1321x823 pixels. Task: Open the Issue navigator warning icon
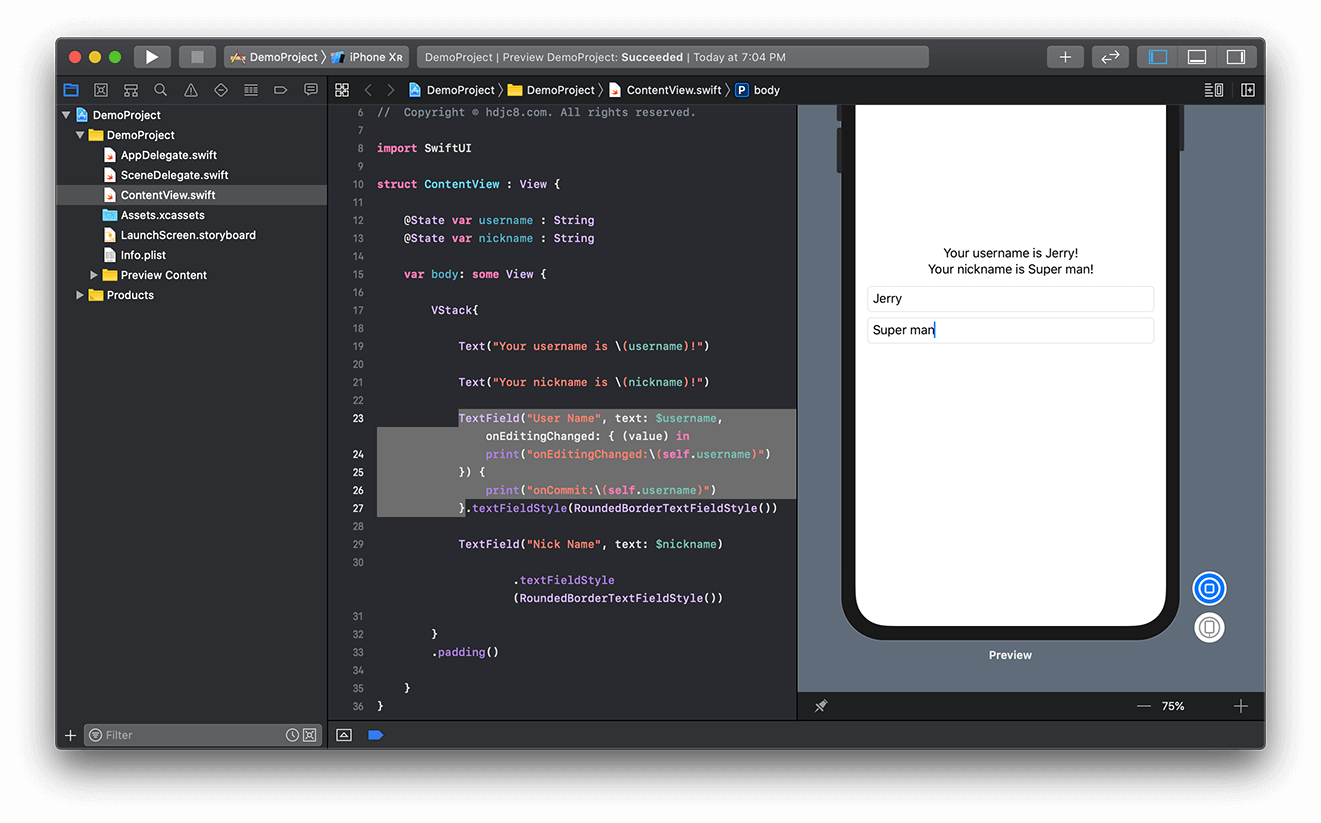click(x=191, y=90)
